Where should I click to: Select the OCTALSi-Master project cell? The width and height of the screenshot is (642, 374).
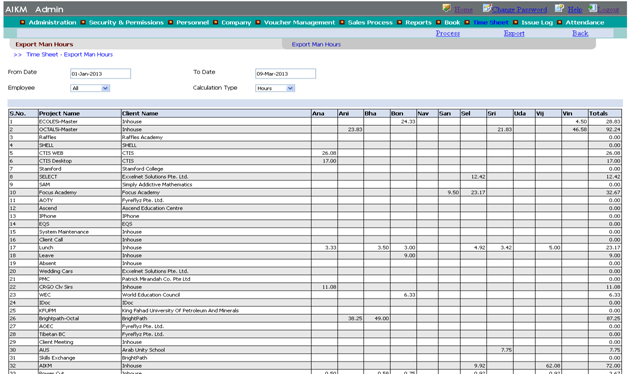[80, 129]
